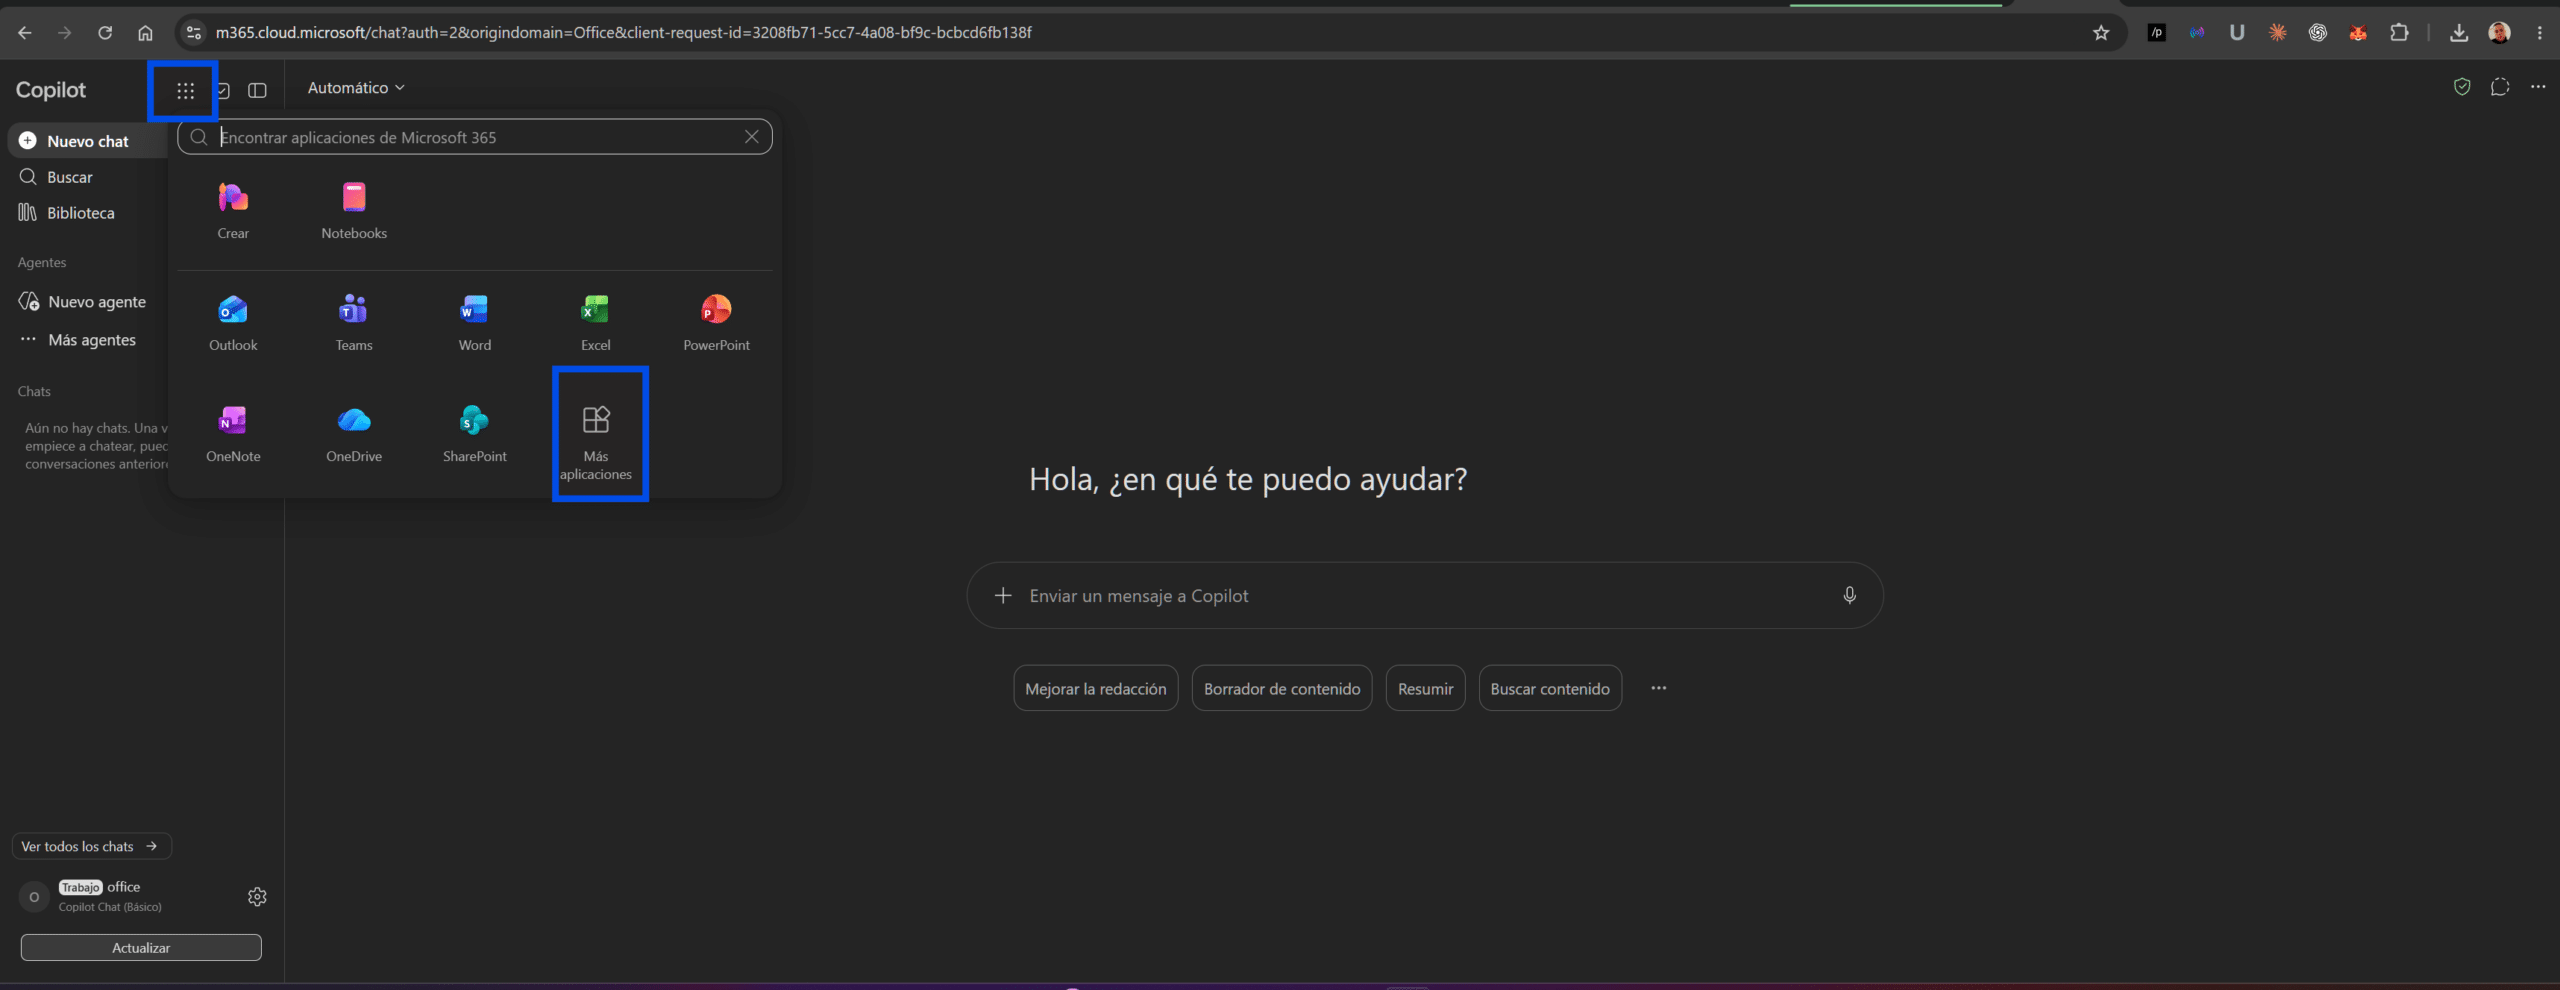Toggle the sidebar panel icon
This screenshot has height=990, width=2560.
257,91
